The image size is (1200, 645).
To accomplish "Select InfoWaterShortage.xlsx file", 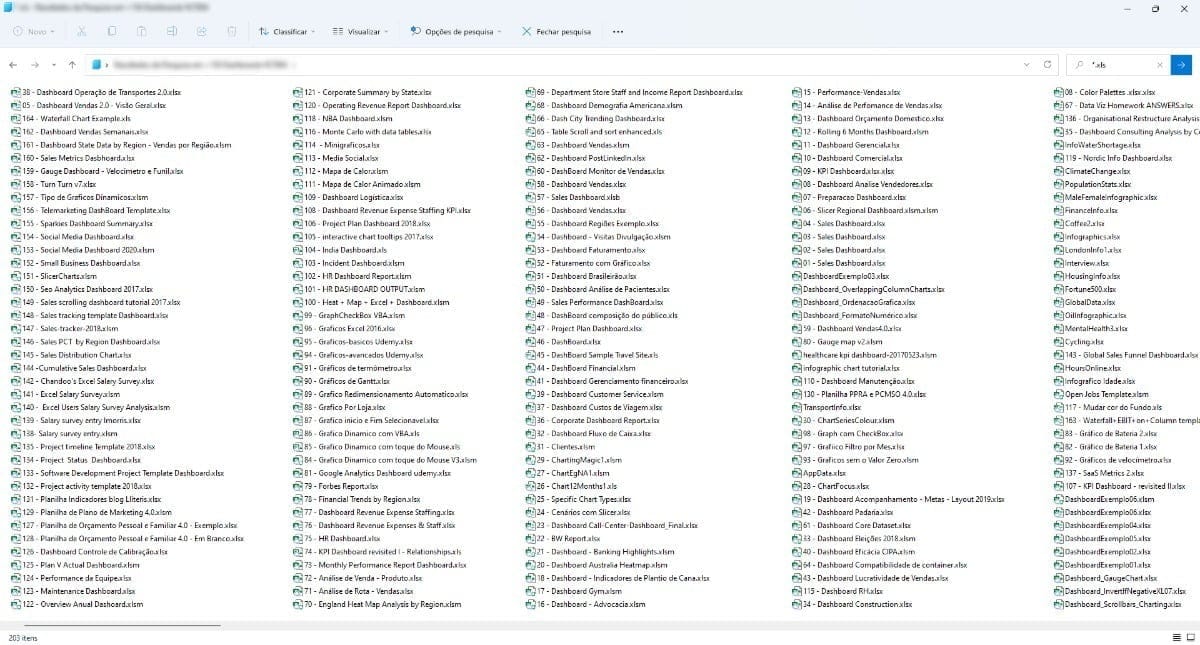I will pos(1096,145).
